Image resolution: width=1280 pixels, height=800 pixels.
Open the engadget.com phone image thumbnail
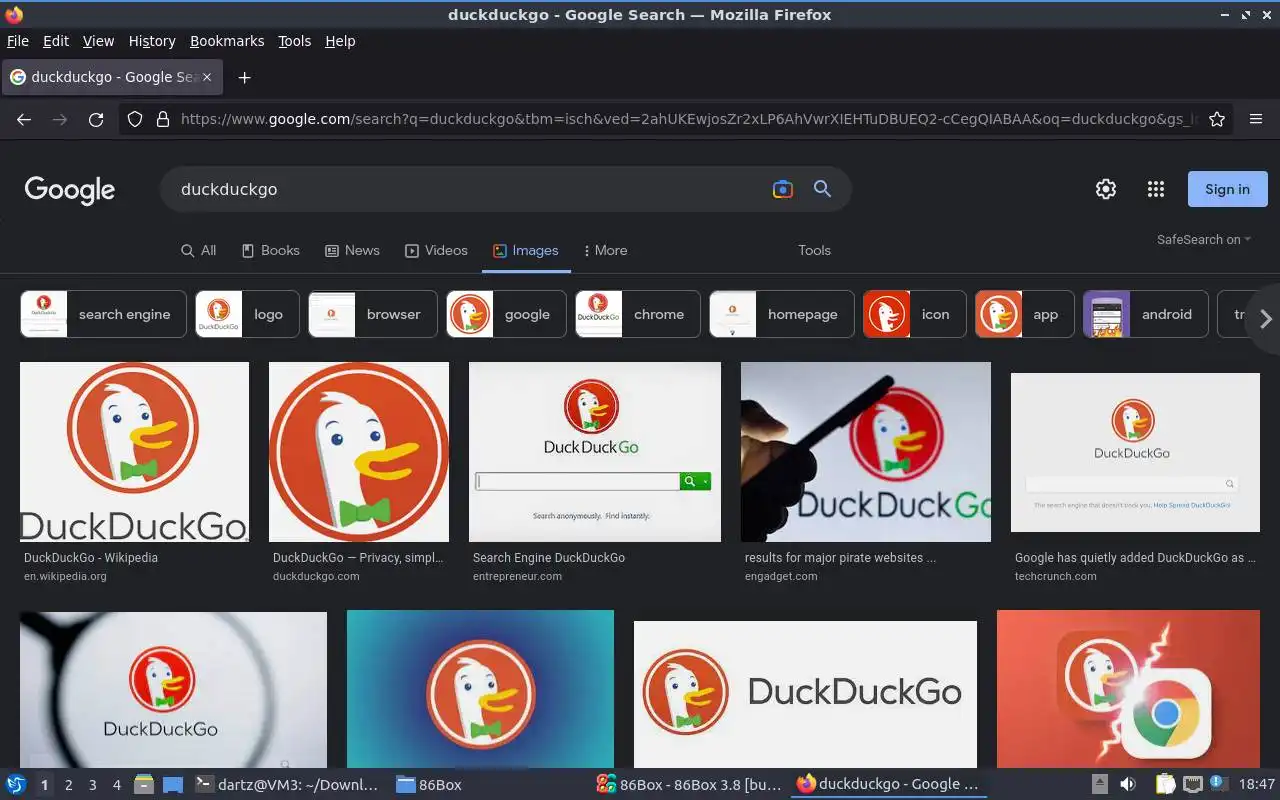click(866, 452)
